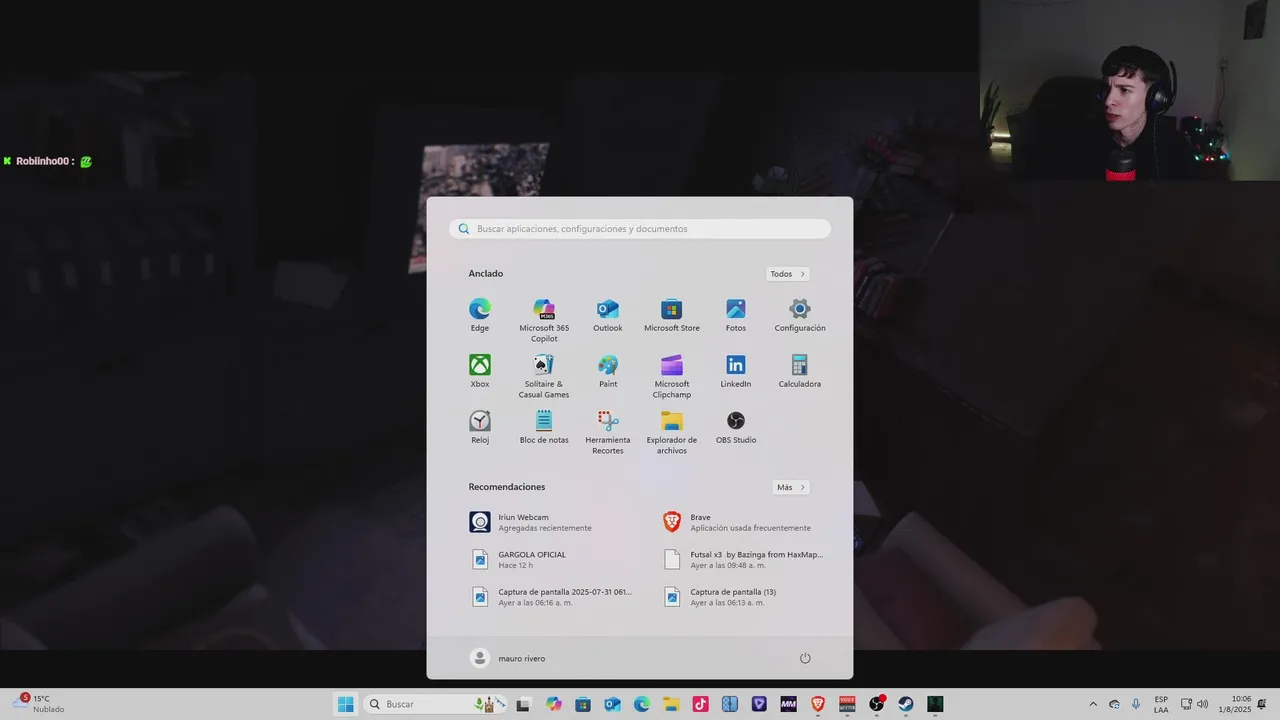Screen dimensions: 1280x720
Task: Open Brave from recommendations
Action: [x=737, y=522]
